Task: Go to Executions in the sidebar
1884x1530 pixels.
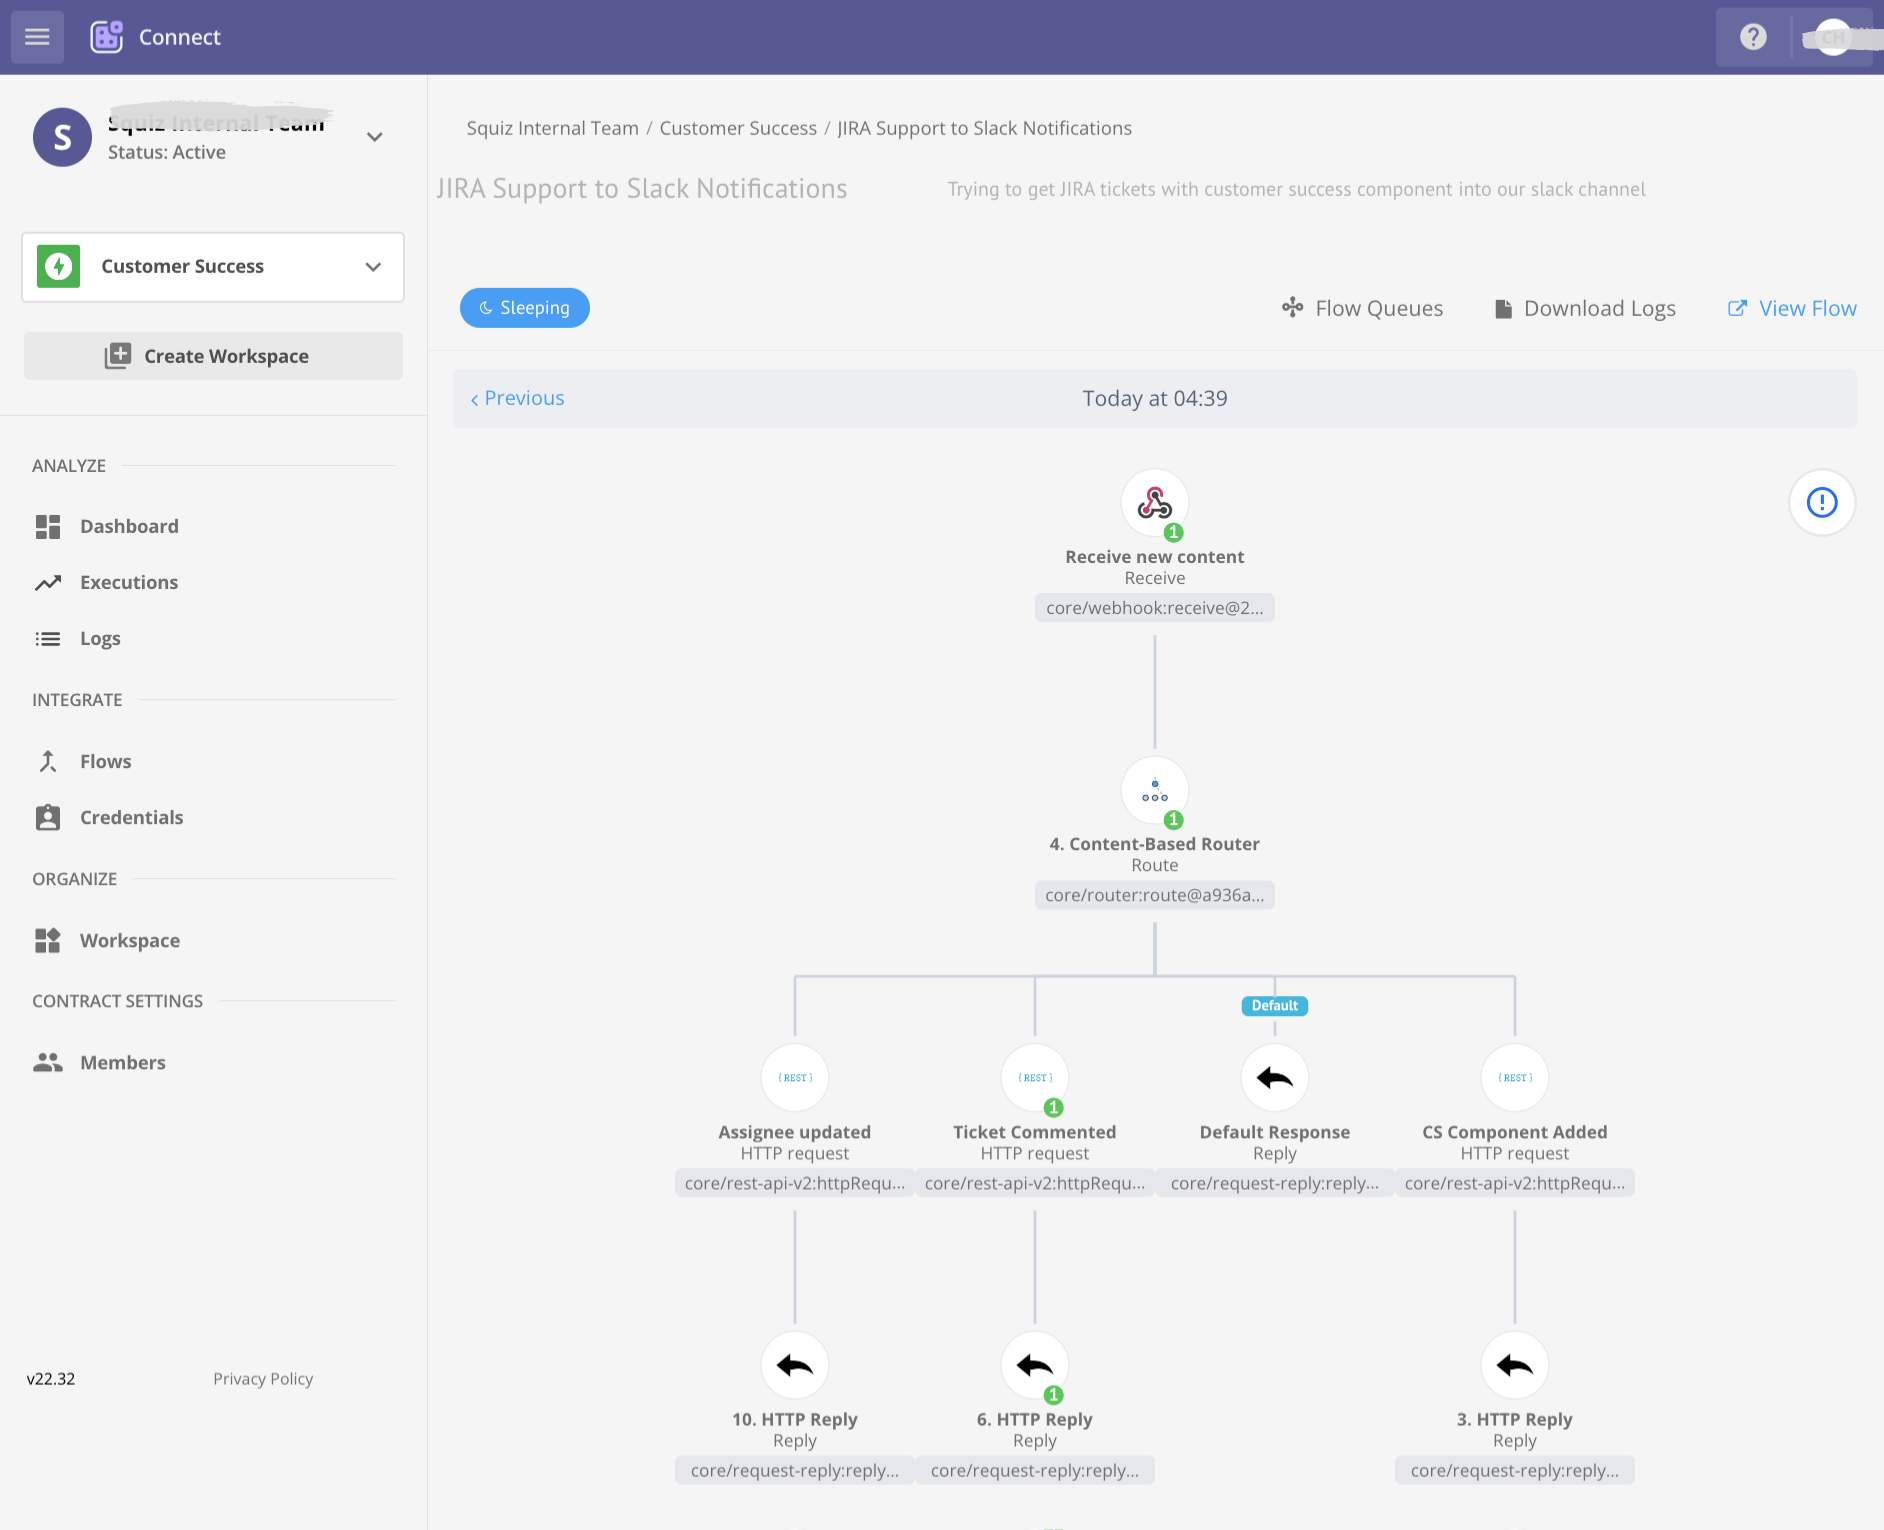Action: coord(129,582)
